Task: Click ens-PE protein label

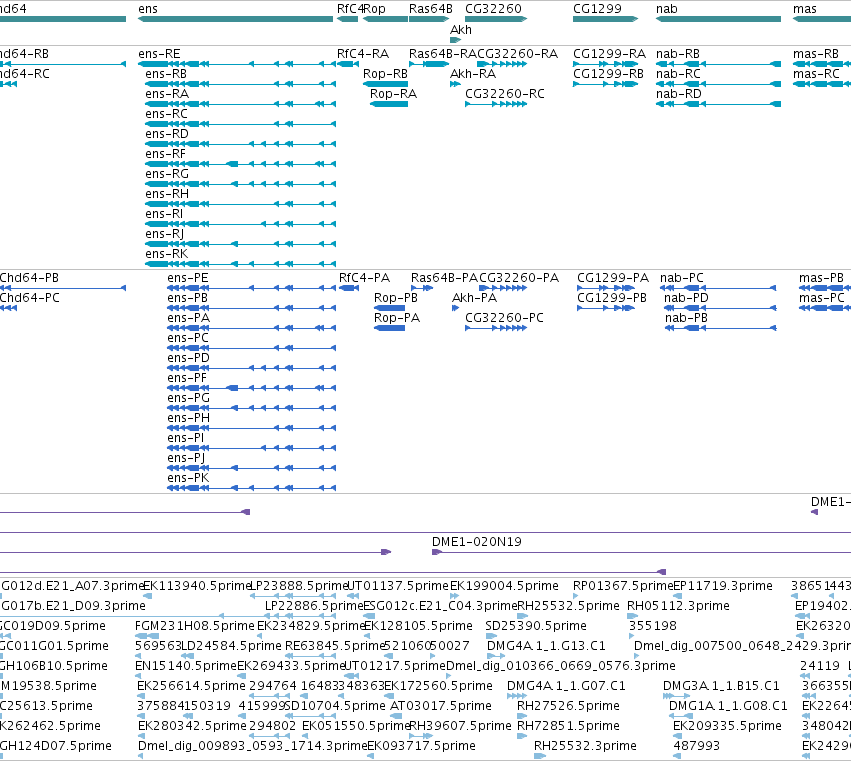Action: coord(188,278)
